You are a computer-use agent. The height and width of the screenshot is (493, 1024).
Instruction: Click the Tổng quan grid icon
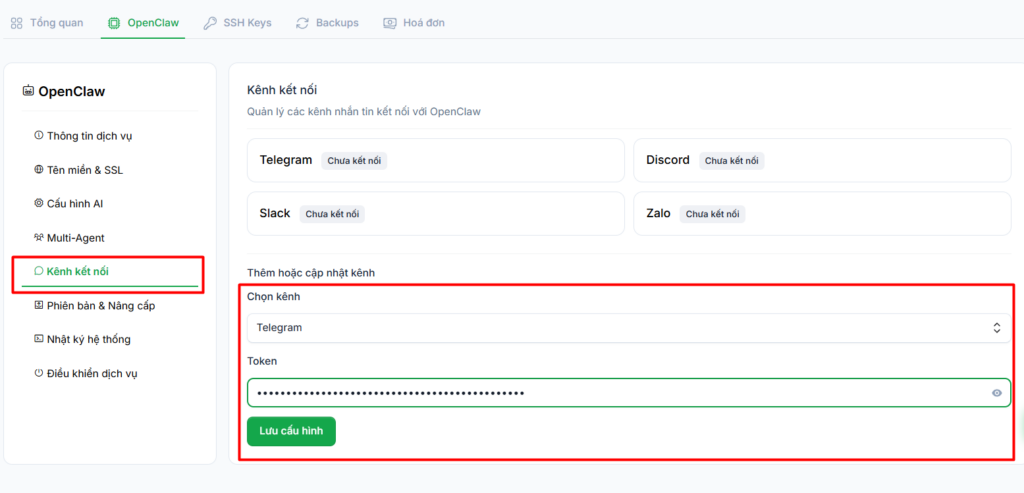pyautogui.click(x=17, y=23)
